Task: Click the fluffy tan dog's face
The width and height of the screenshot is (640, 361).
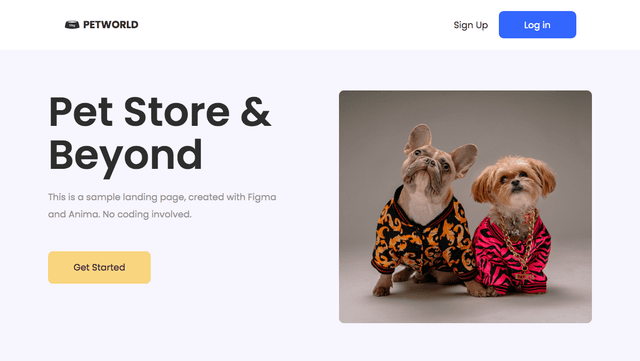Action: [x=515, y=182]
